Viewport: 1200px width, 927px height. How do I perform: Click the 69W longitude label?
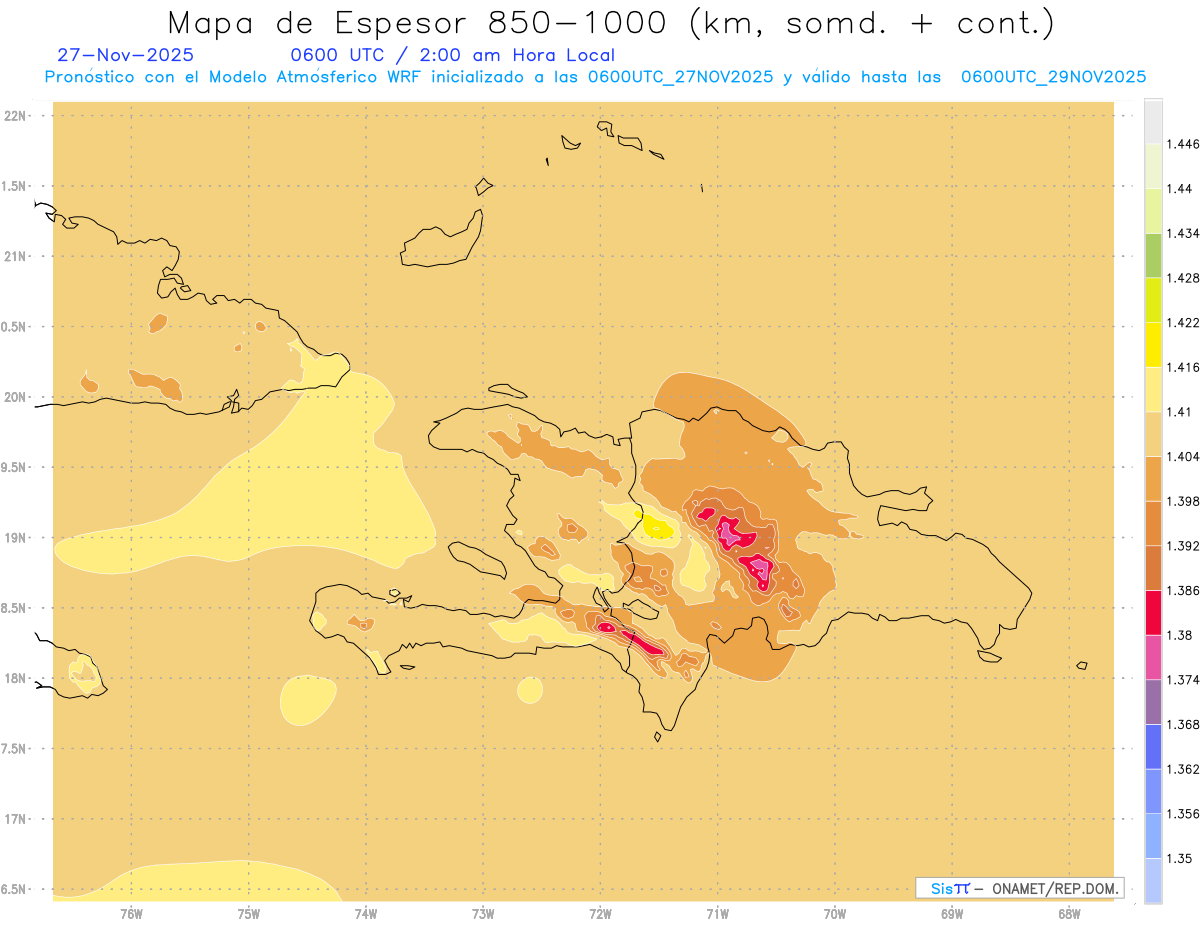coord(952,912)
